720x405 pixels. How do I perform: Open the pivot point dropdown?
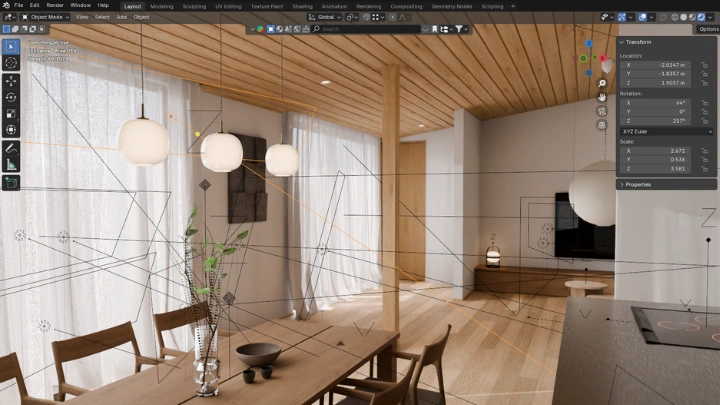point(352,17)
